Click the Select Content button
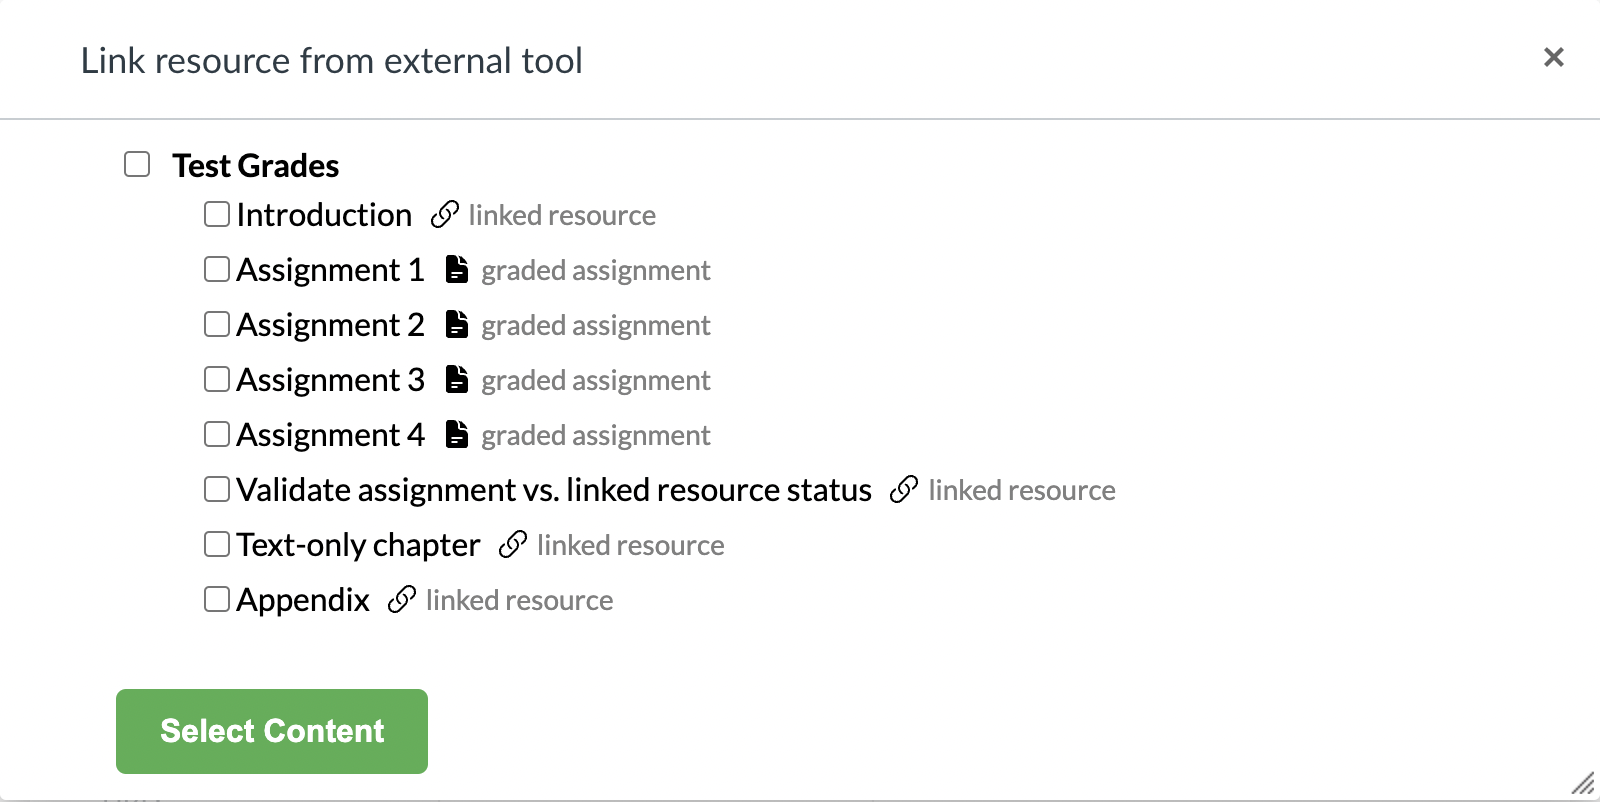Image resolution: width=1600 pixels, height=802 pixels. 272,731
